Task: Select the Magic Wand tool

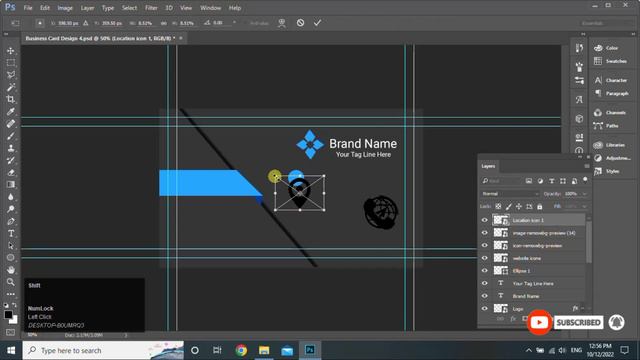Action: coord(11,87)
